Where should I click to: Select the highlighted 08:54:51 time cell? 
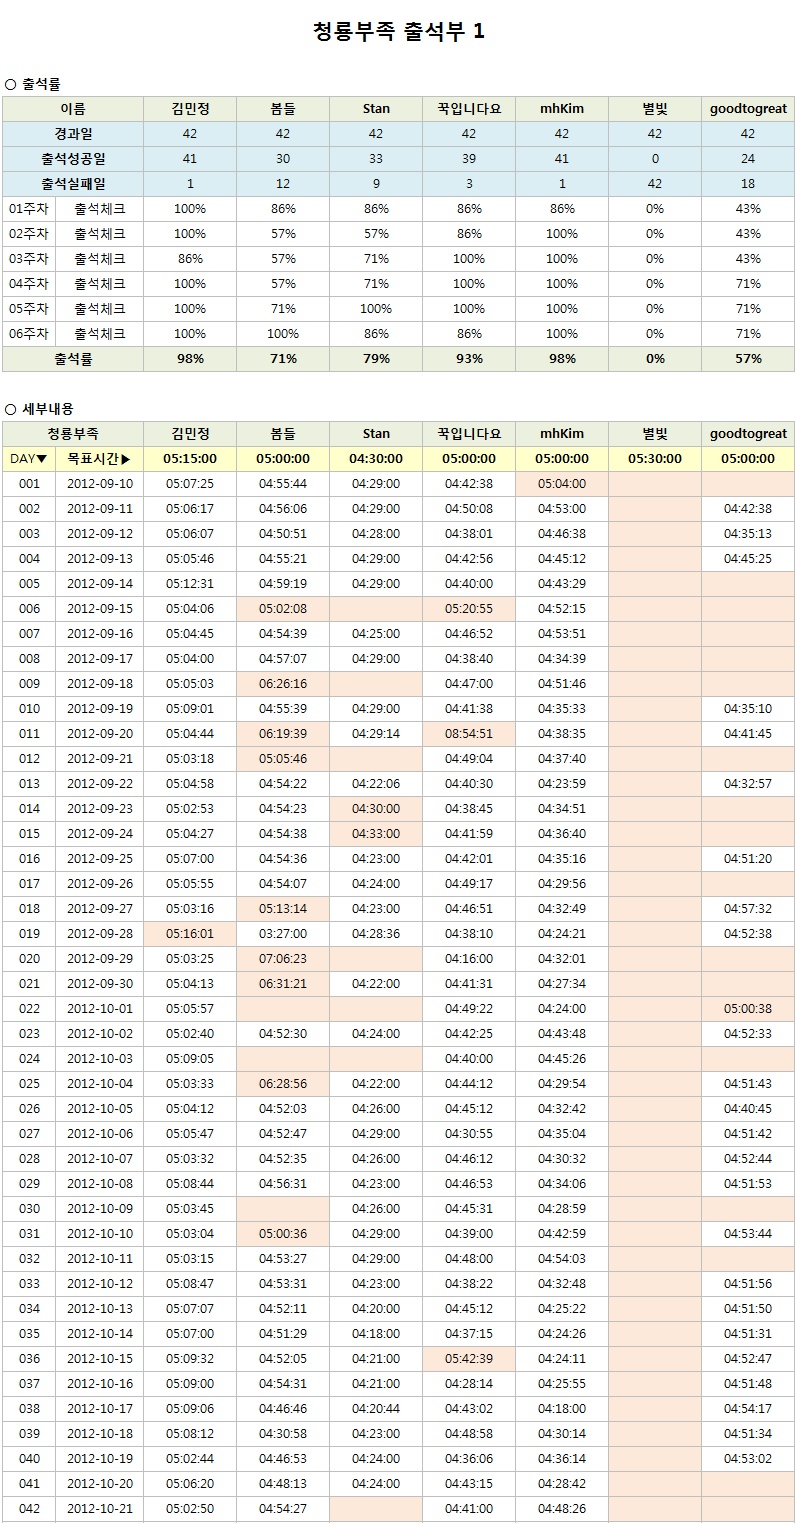469,734
